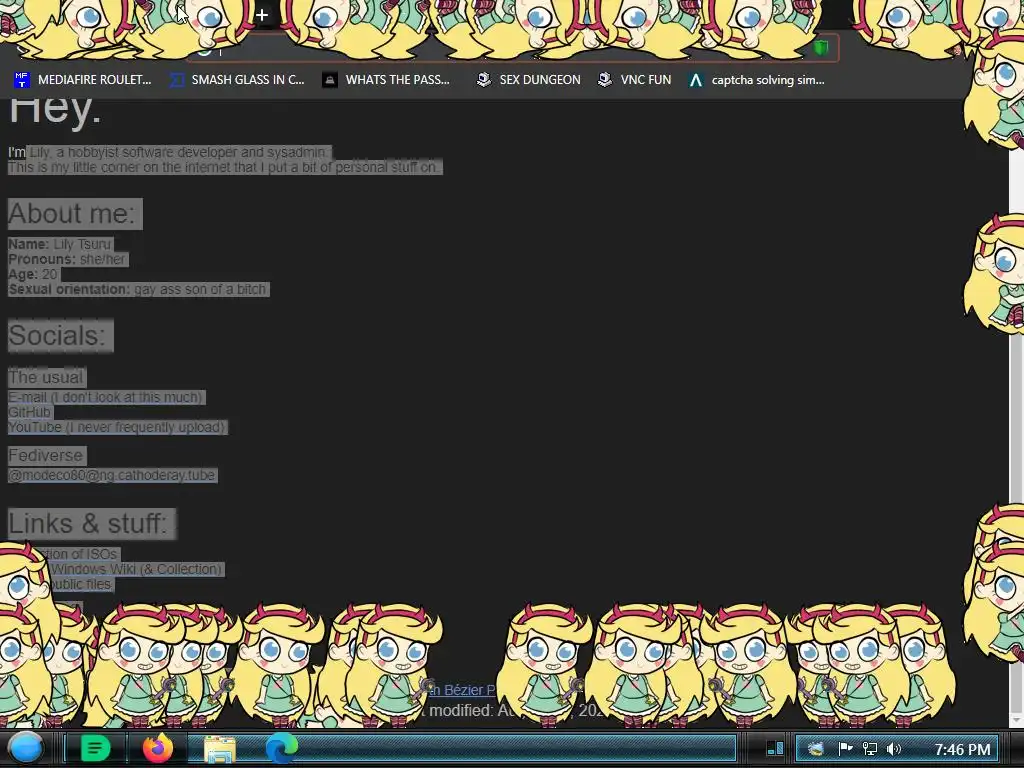Image resolution: width=1024 pixels, height=768 pixels.
Task: Open the @modeco80 Fediverse profile link
Action: [112, 475]
